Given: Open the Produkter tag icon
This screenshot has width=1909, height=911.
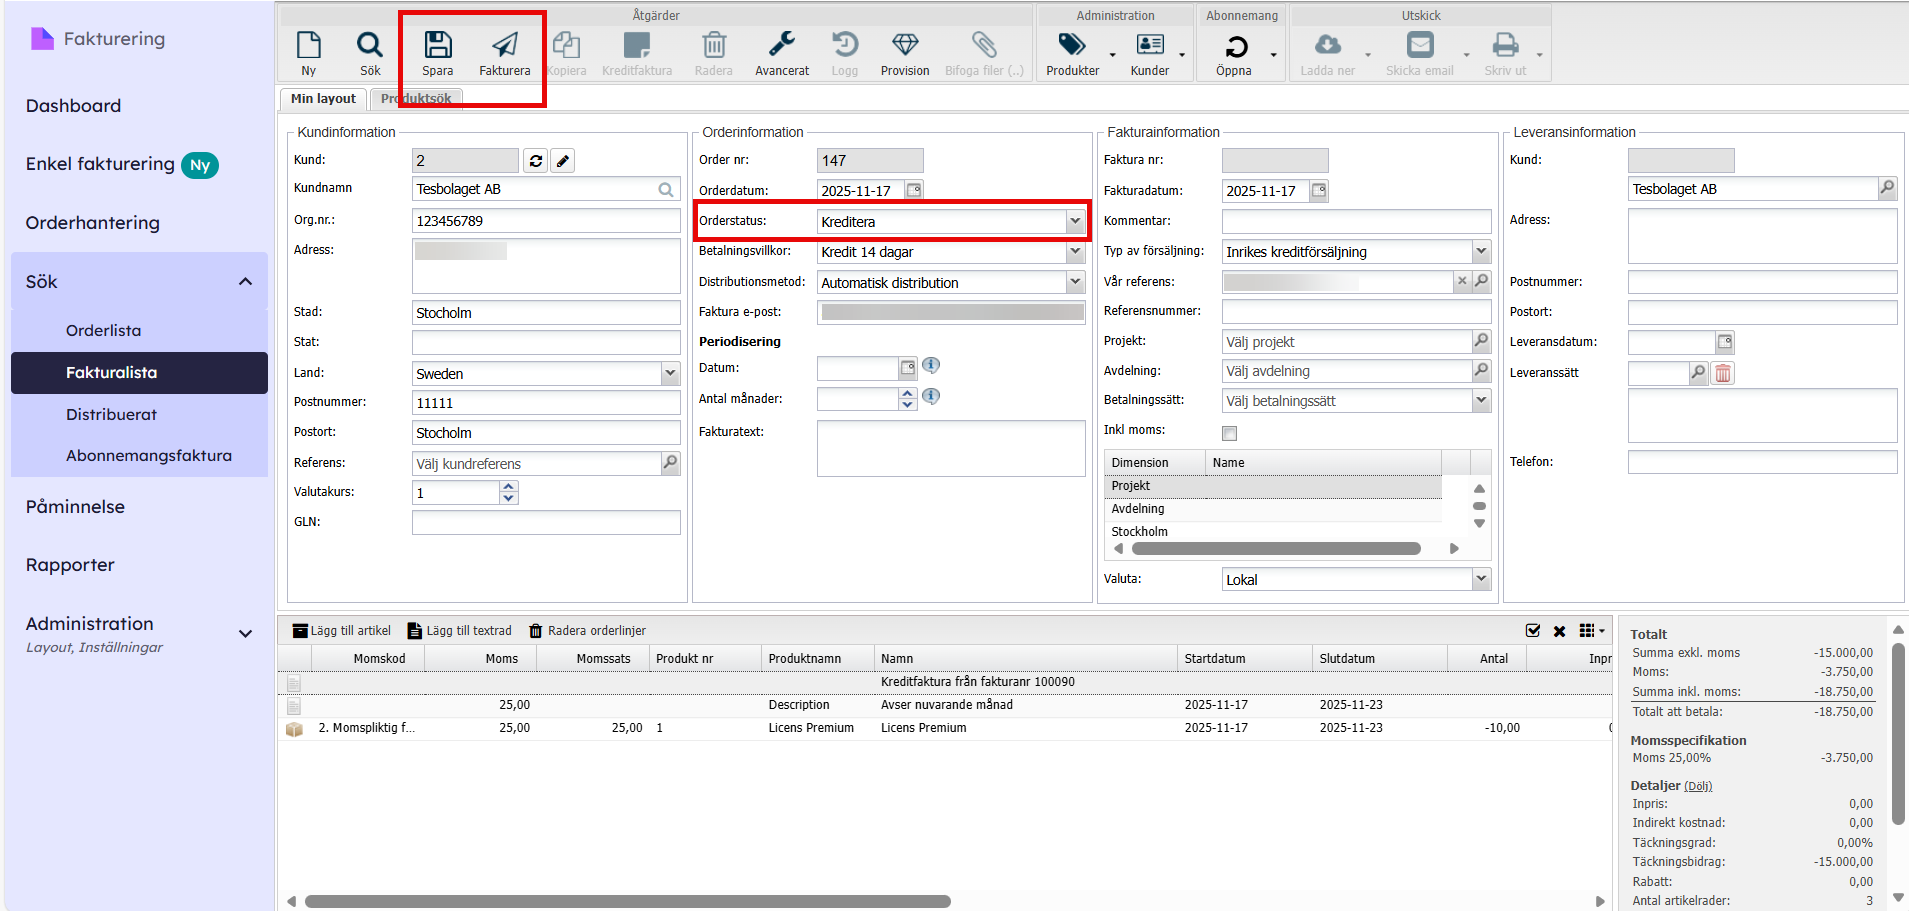Looking at the screenshot, I should pyautogui.click(x=1072, y=46).
